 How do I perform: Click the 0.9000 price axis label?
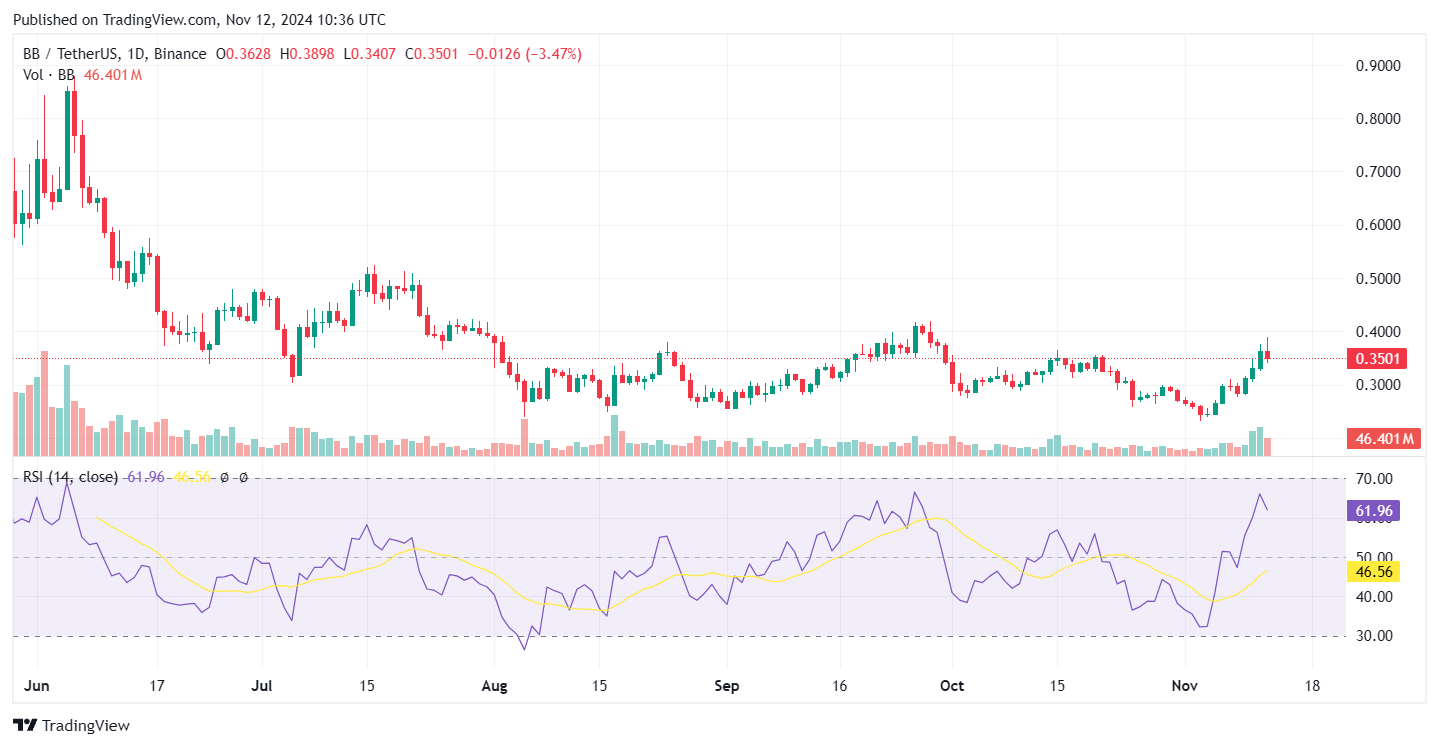(1378, 66)
